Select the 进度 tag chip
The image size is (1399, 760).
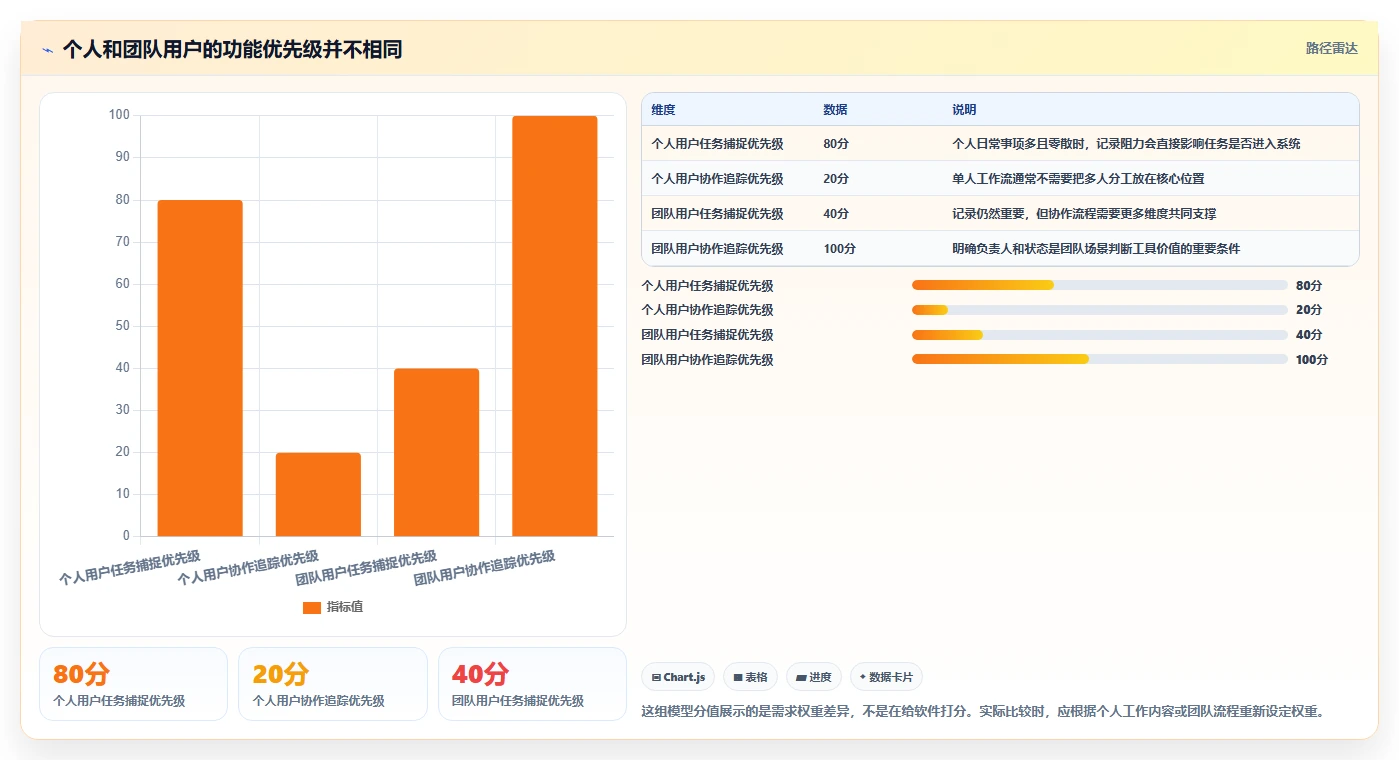pos(814,677)
